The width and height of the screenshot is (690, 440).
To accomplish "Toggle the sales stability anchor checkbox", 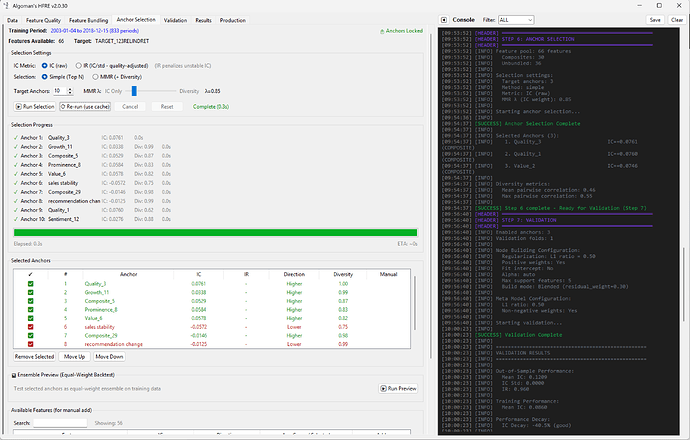I will (x=30, y=327).
